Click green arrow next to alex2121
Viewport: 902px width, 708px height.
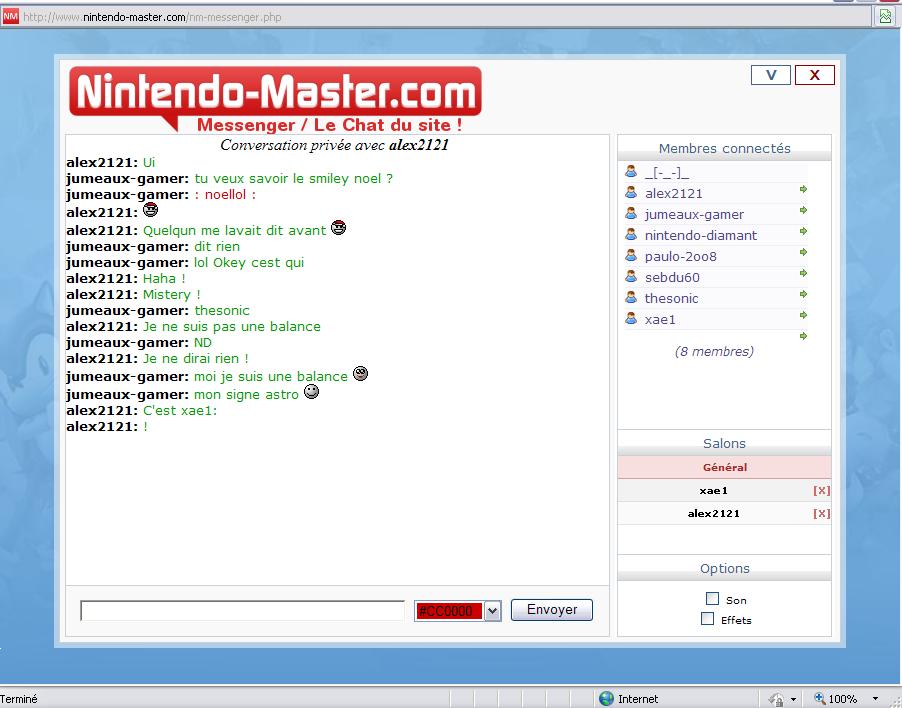coord(804,189)
